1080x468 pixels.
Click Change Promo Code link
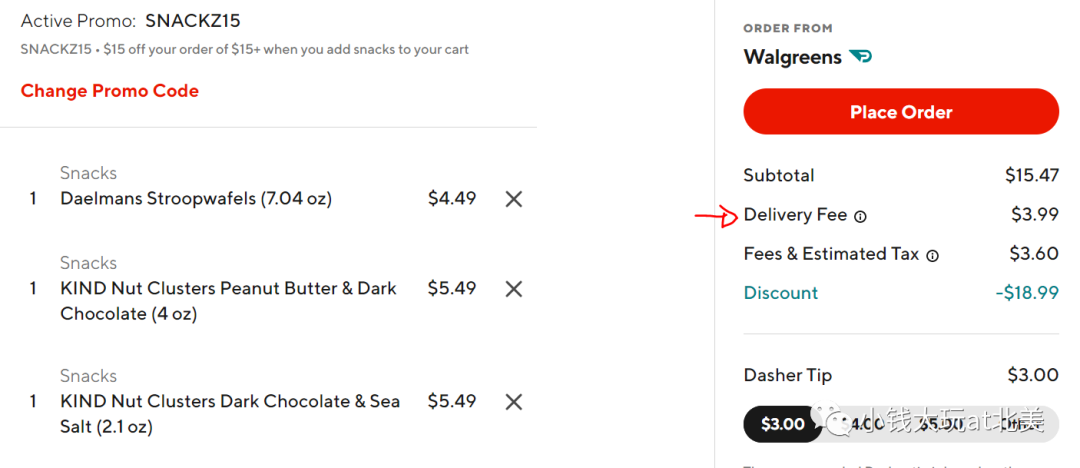[x=110, y=91]
